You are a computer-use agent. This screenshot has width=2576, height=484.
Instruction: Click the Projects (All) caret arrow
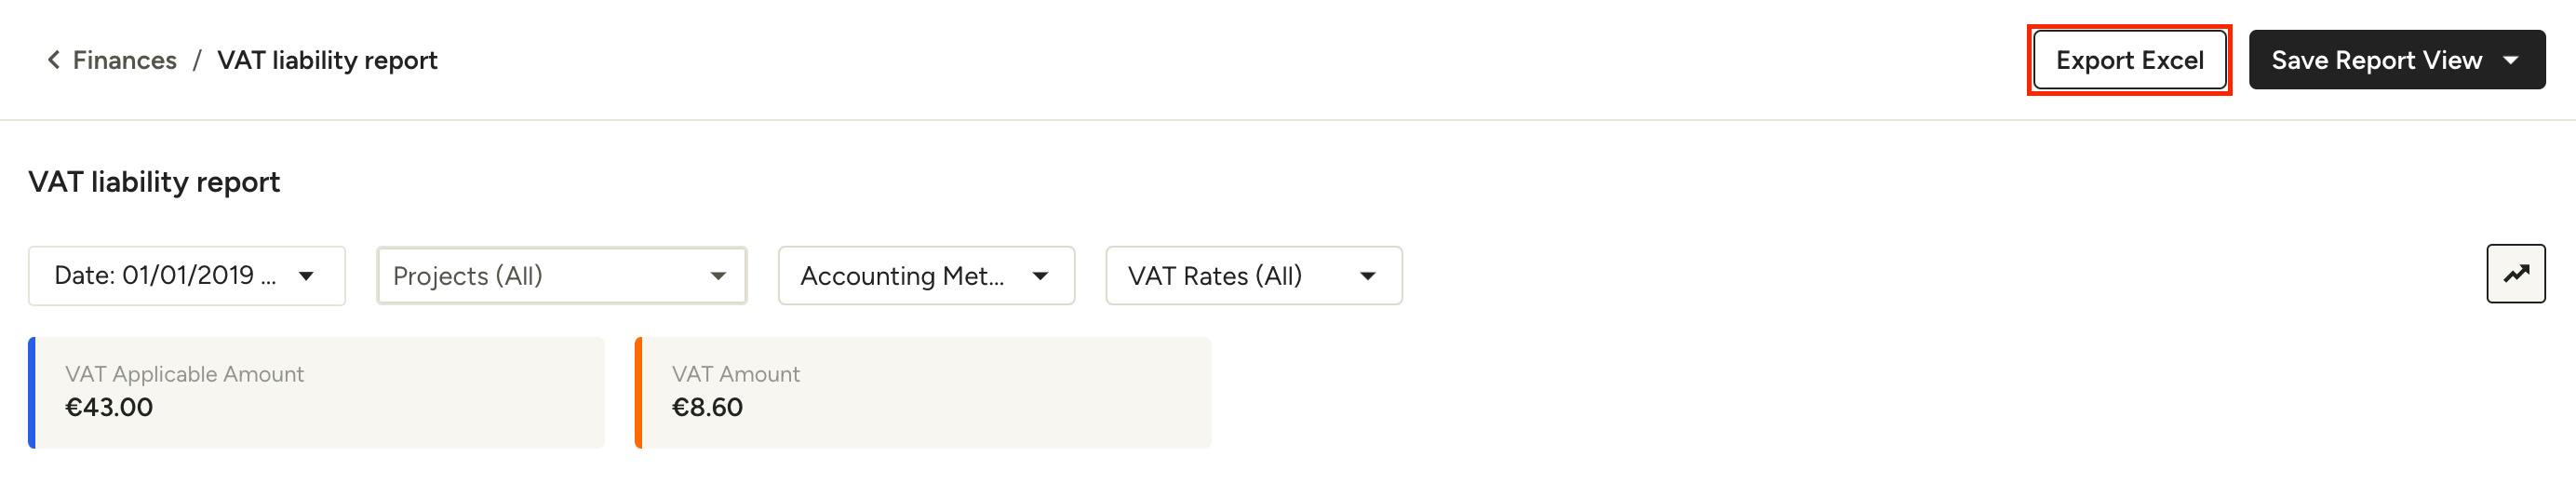point(718,276)
